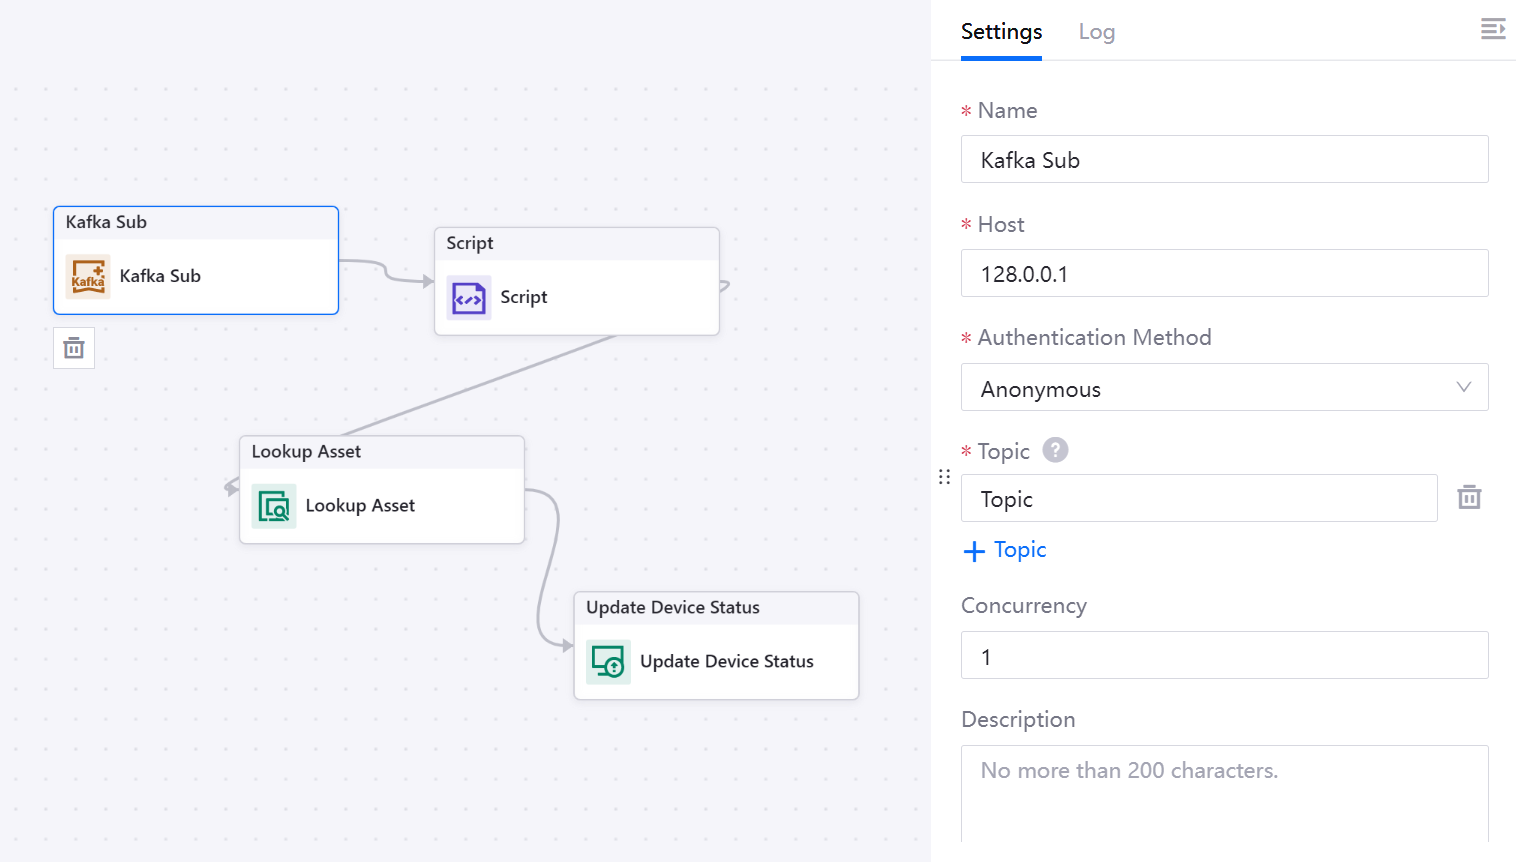This screenshot has width=1516, height=862.
Task: Show Topic help tooltip question mark
Action: pyautogui.click(x=1055, y=450)
